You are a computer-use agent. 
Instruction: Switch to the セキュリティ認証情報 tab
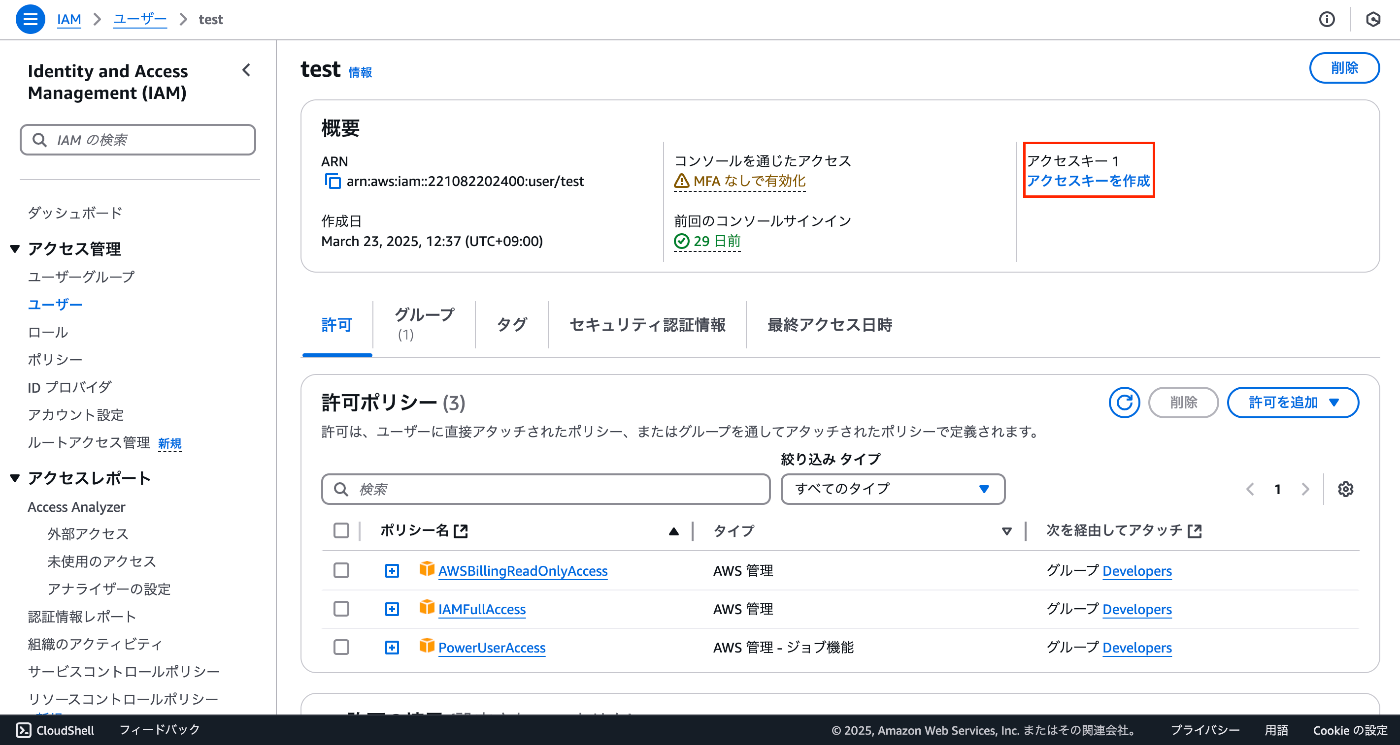pos(648,325)
